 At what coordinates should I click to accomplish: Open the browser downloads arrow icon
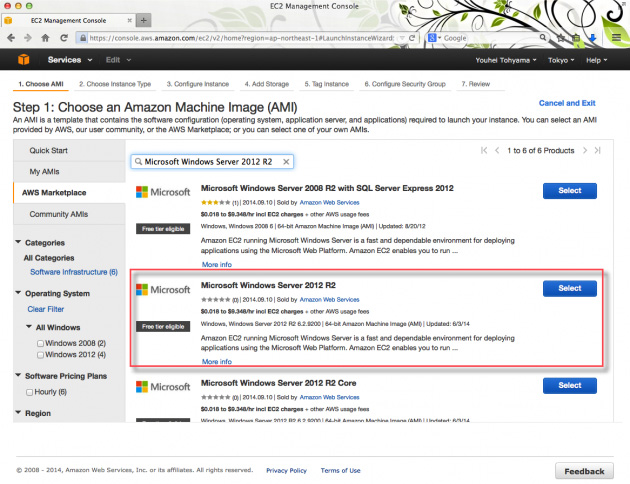coord(593,38)
